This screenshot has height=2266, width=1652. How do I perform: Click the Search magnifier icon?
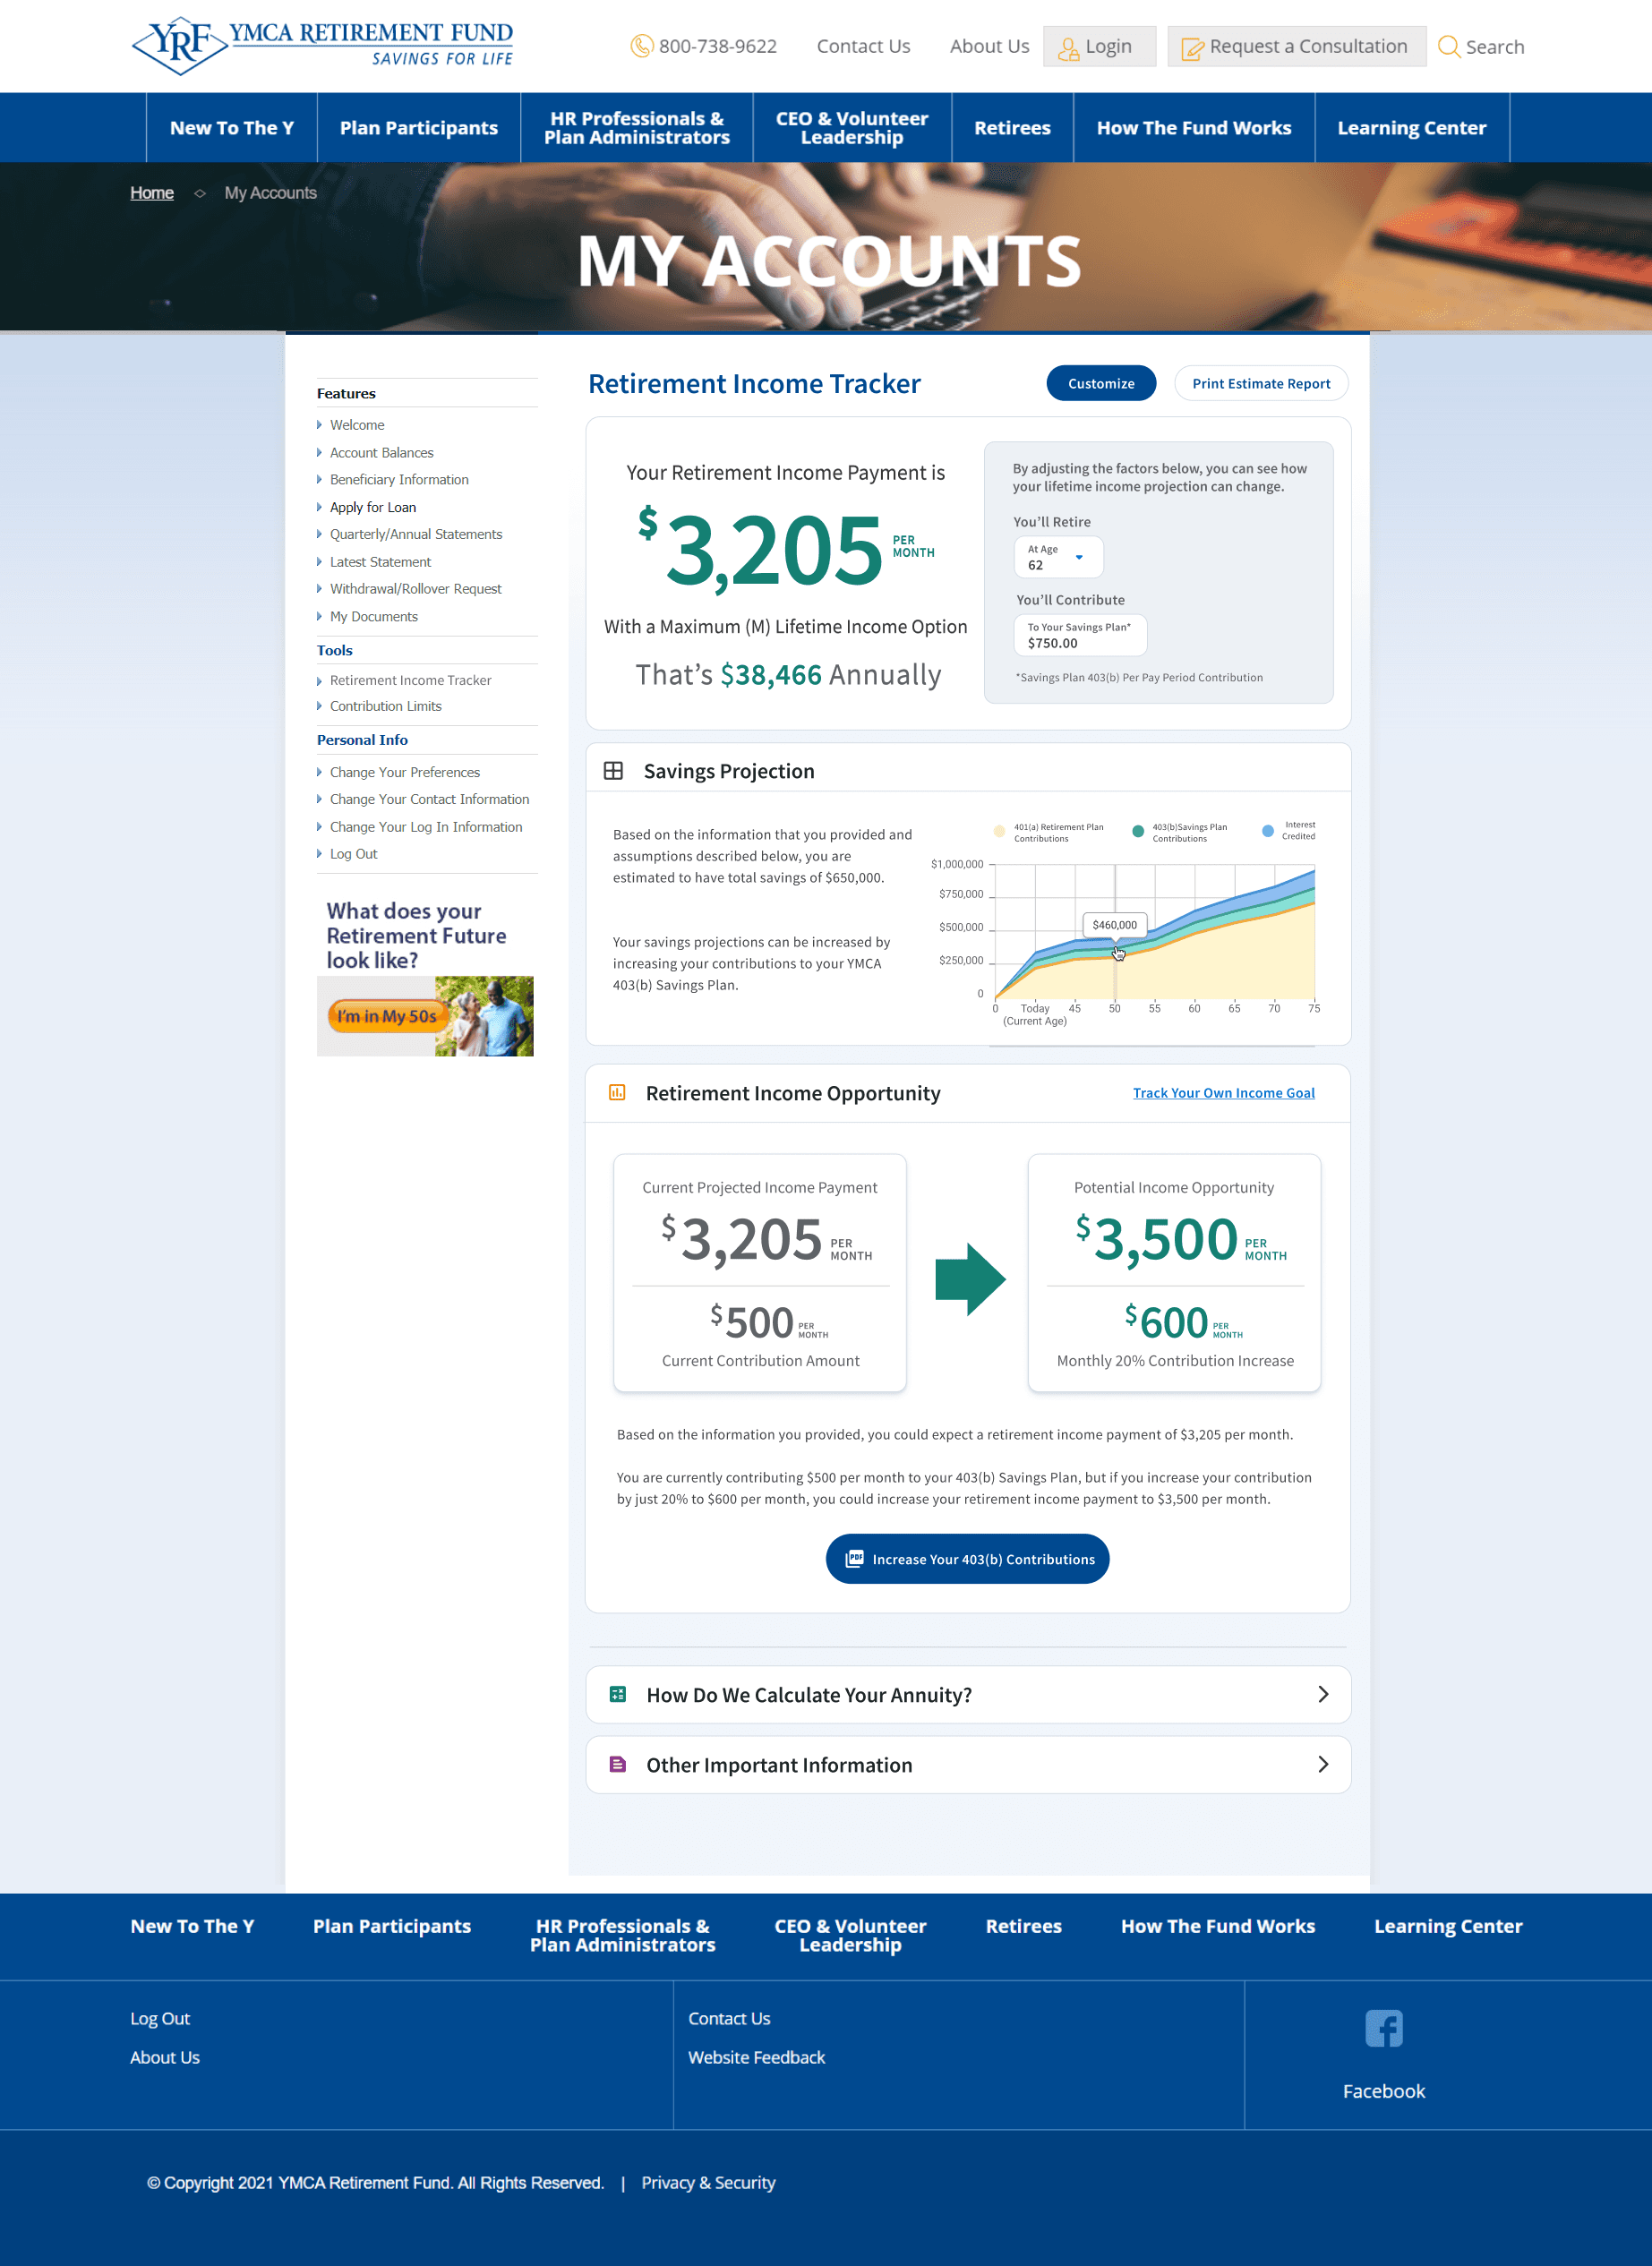click(1448, 46)
